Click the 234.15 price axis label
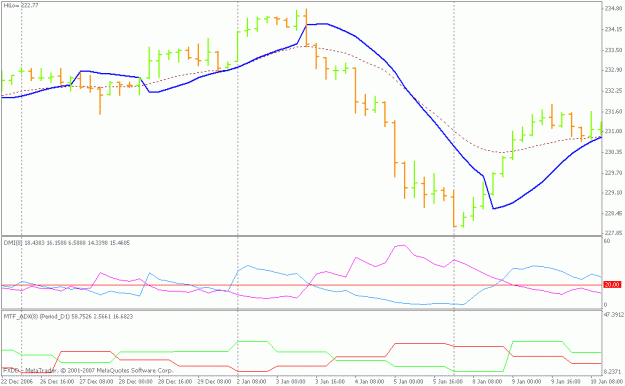 click(613, 29)
